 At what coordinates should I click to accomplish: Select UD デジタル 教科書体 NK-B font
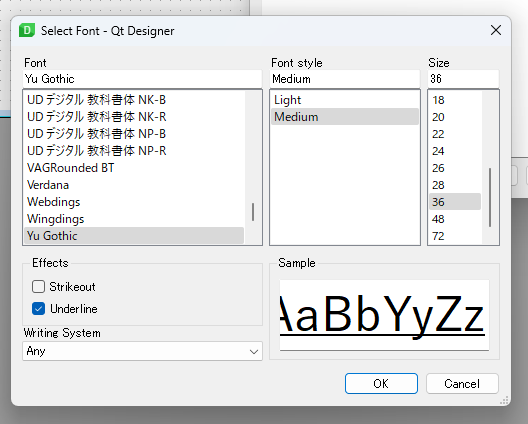(134, 100)
